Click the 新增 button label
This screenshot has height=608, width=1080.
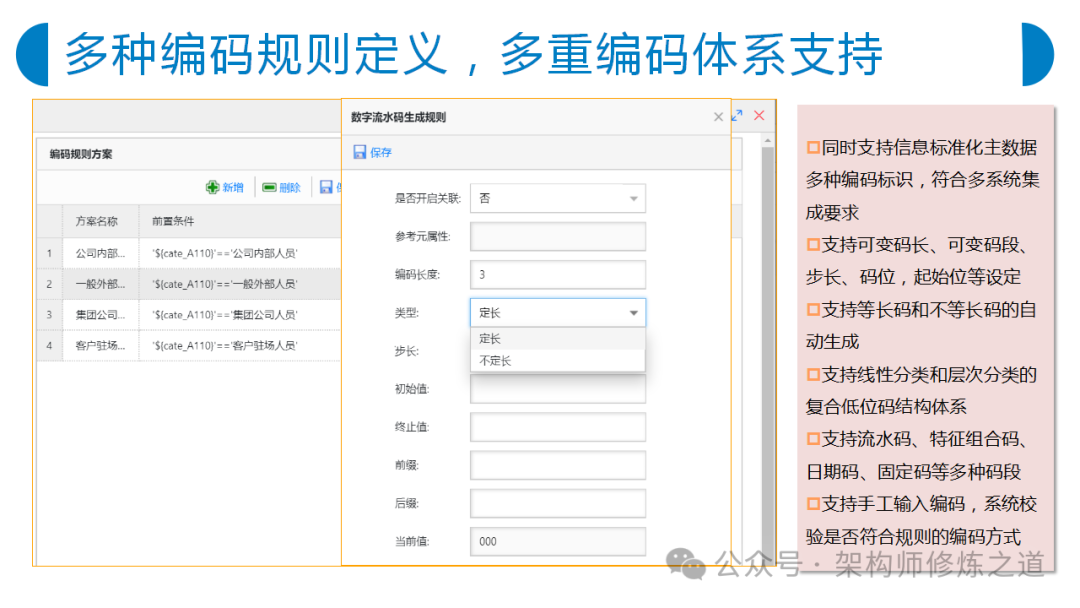tap(233, 187)
